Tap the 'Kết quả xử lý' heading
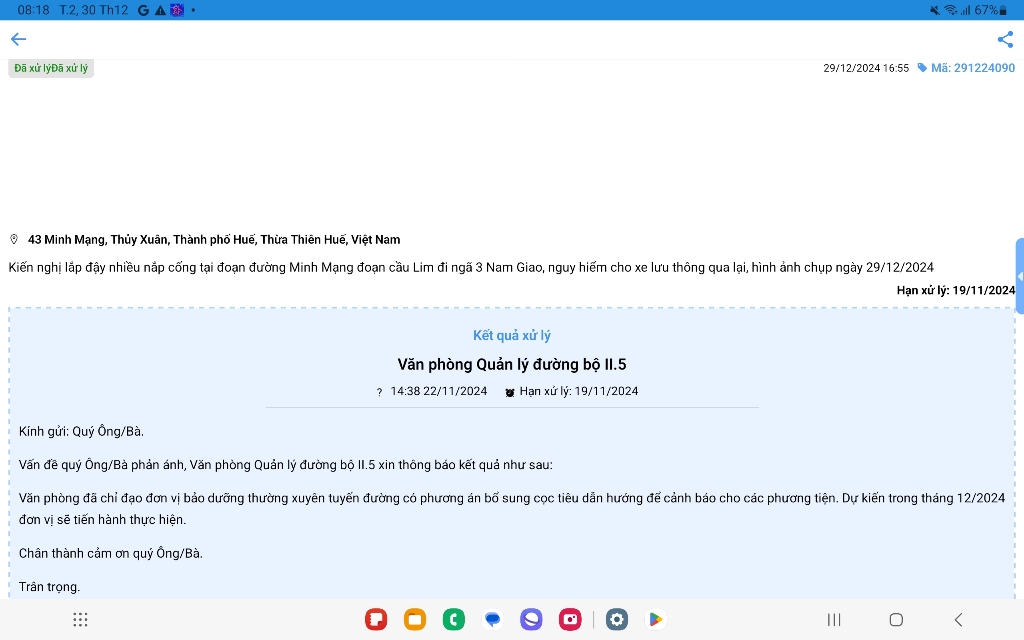The height and width of the screenshot is (640, 1024). coord(512,336)
